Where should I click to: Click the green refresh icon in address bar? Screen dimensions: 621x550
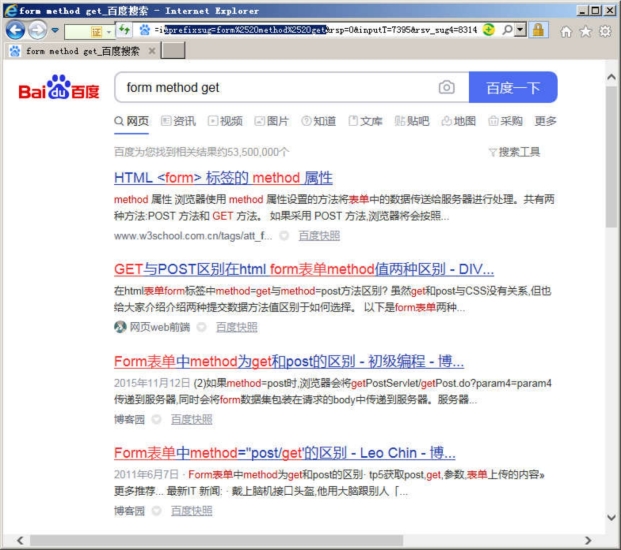coord(489,30)
